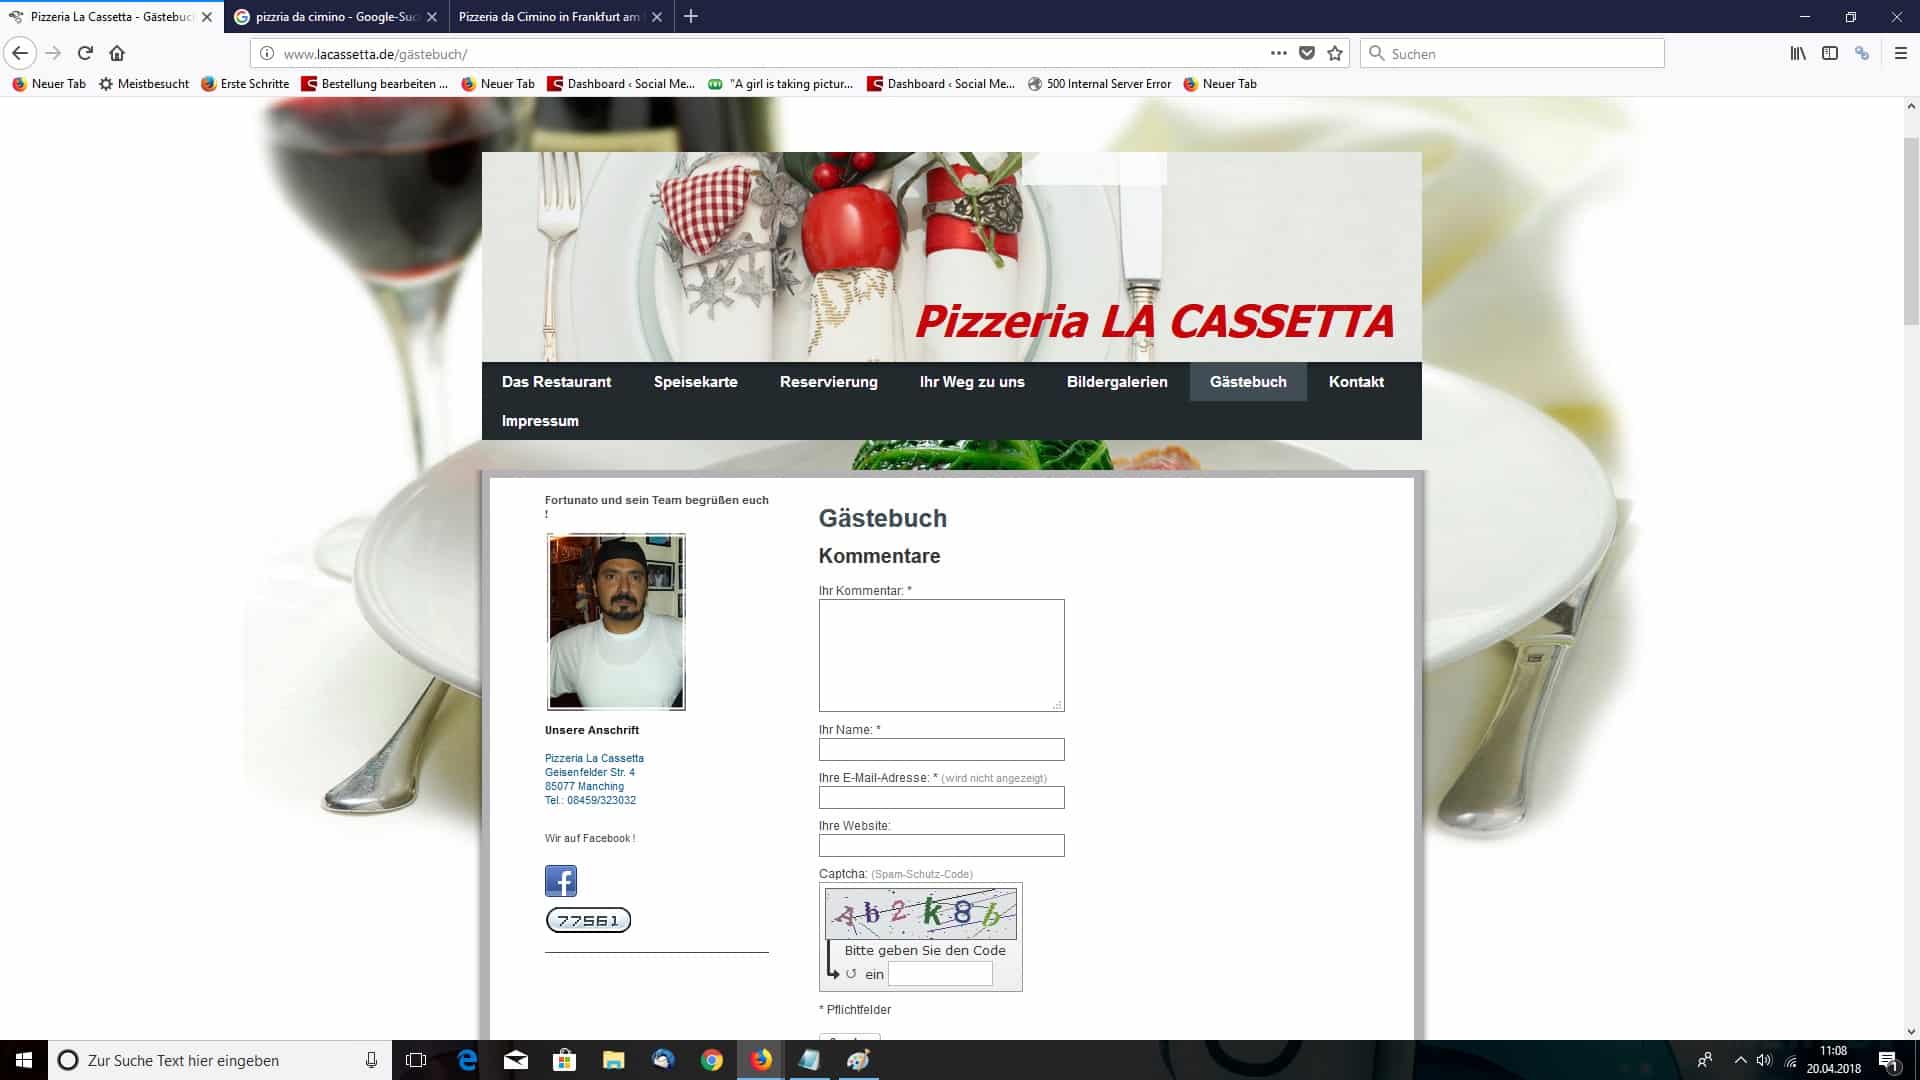This screenshot has width=1920, height=1080.
Task: Open Mail app from taskbar
Action: coord(516,1060)
